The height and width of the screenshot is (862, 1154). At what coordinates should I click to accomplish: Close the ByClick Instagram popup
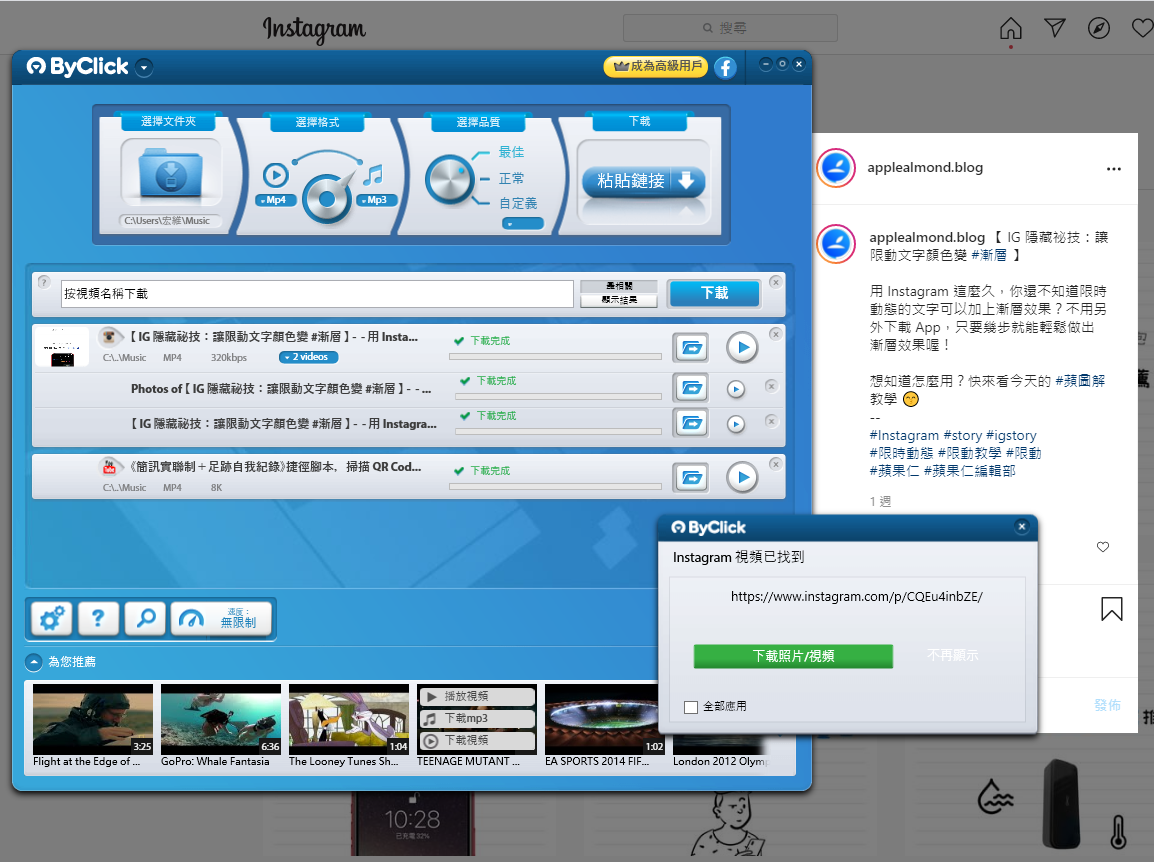pyautogui.click(x=1022, y=526)
